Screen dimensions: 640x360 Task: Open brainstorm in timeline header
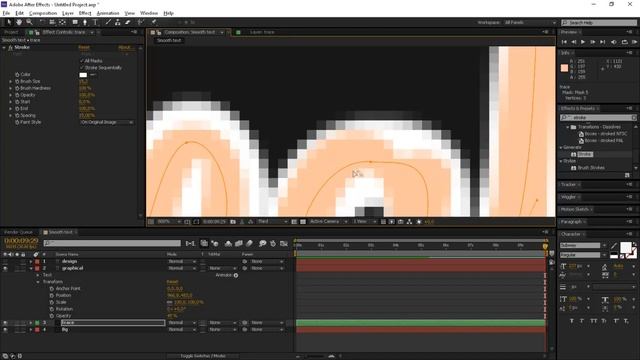click(x=262, y=243)
